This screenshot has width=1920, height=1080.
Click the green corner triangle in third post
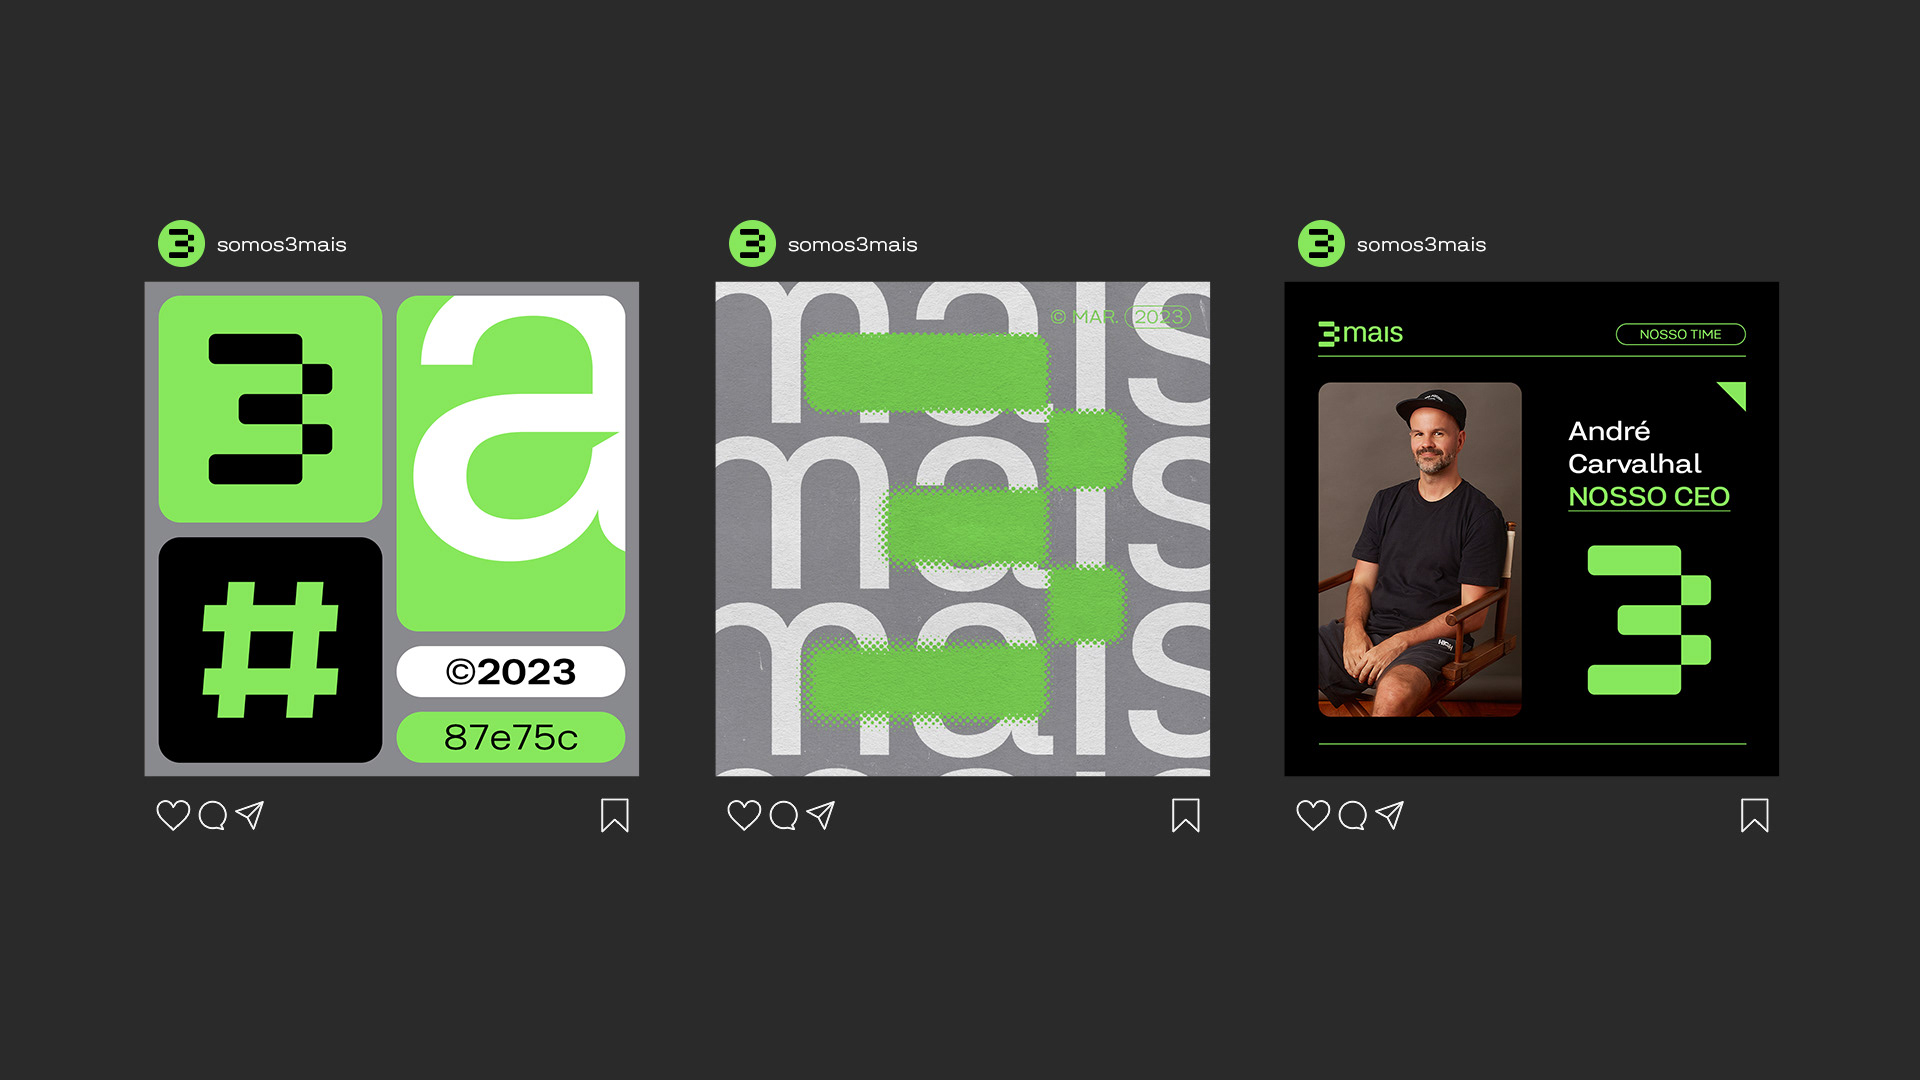click(1735, 394)
